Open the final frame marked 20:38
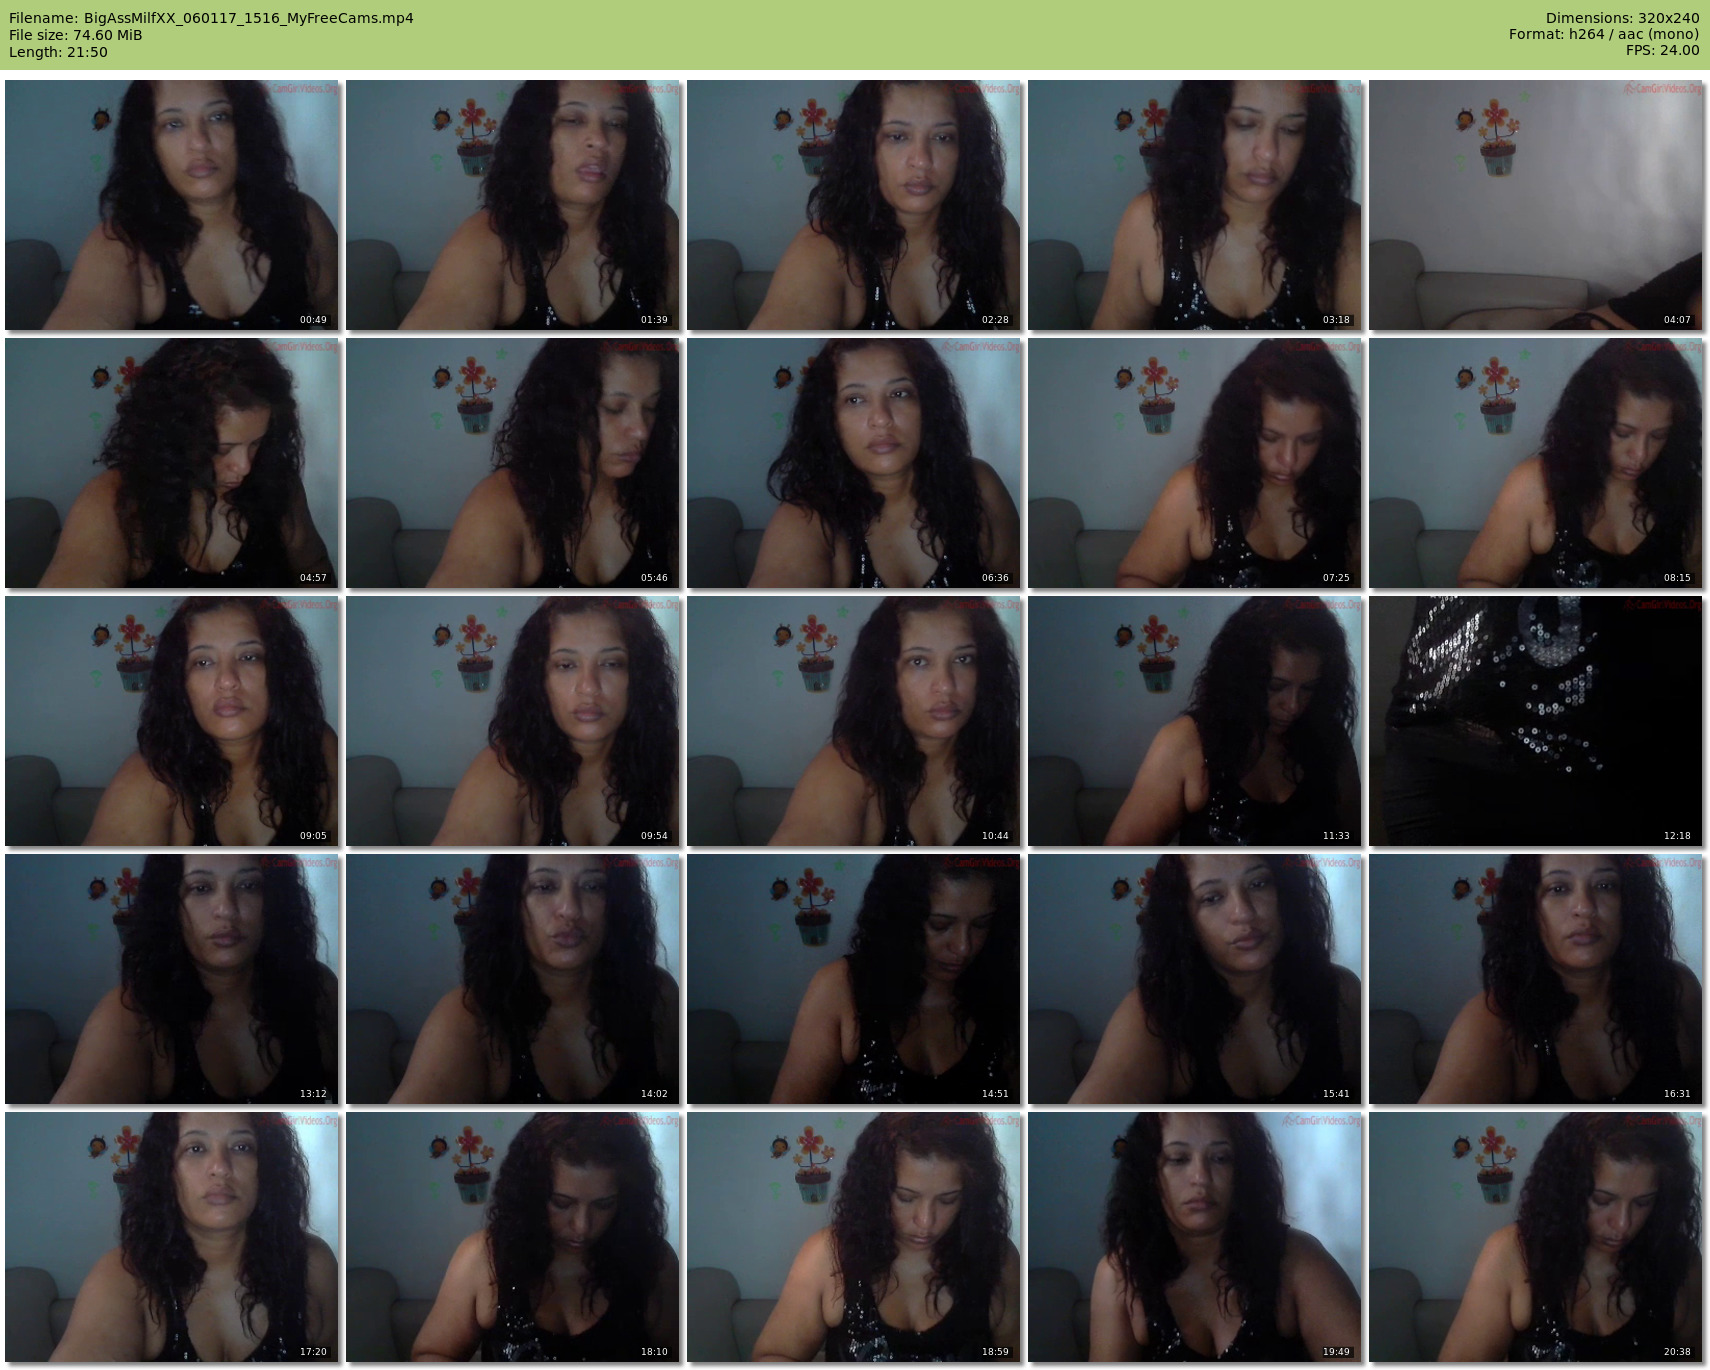The height and width of the screenshot is (1370, 1710). coord(1536,1237)
